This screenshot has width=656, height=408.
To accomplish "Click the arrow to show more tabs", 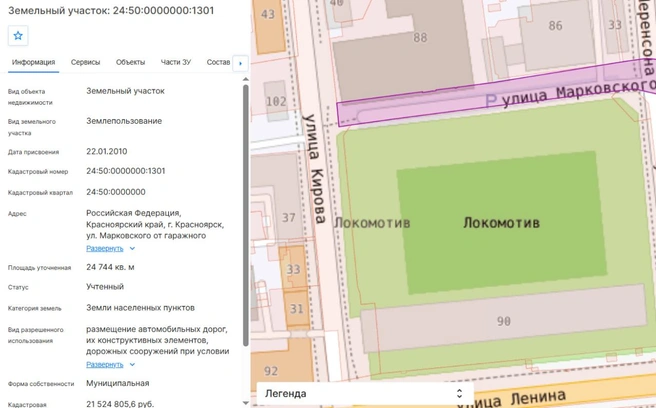I will [x=240, y=63].
